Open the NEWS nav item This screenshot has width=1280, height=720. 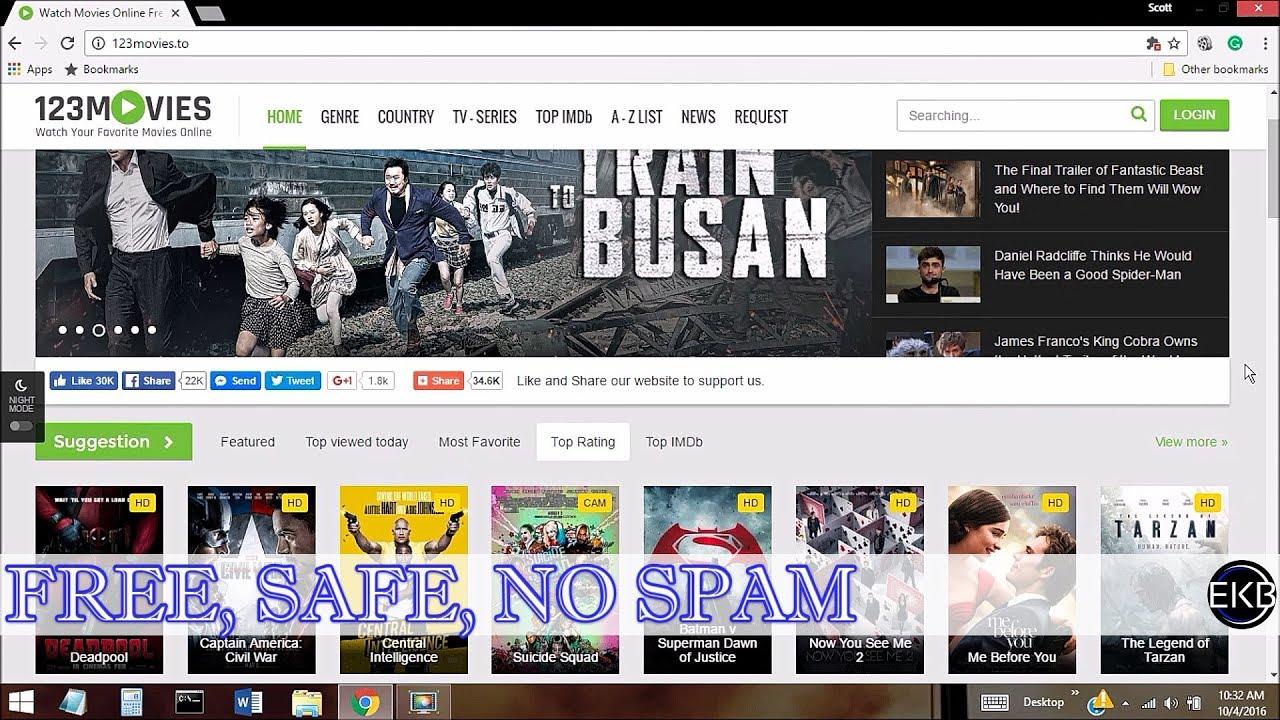698,116
